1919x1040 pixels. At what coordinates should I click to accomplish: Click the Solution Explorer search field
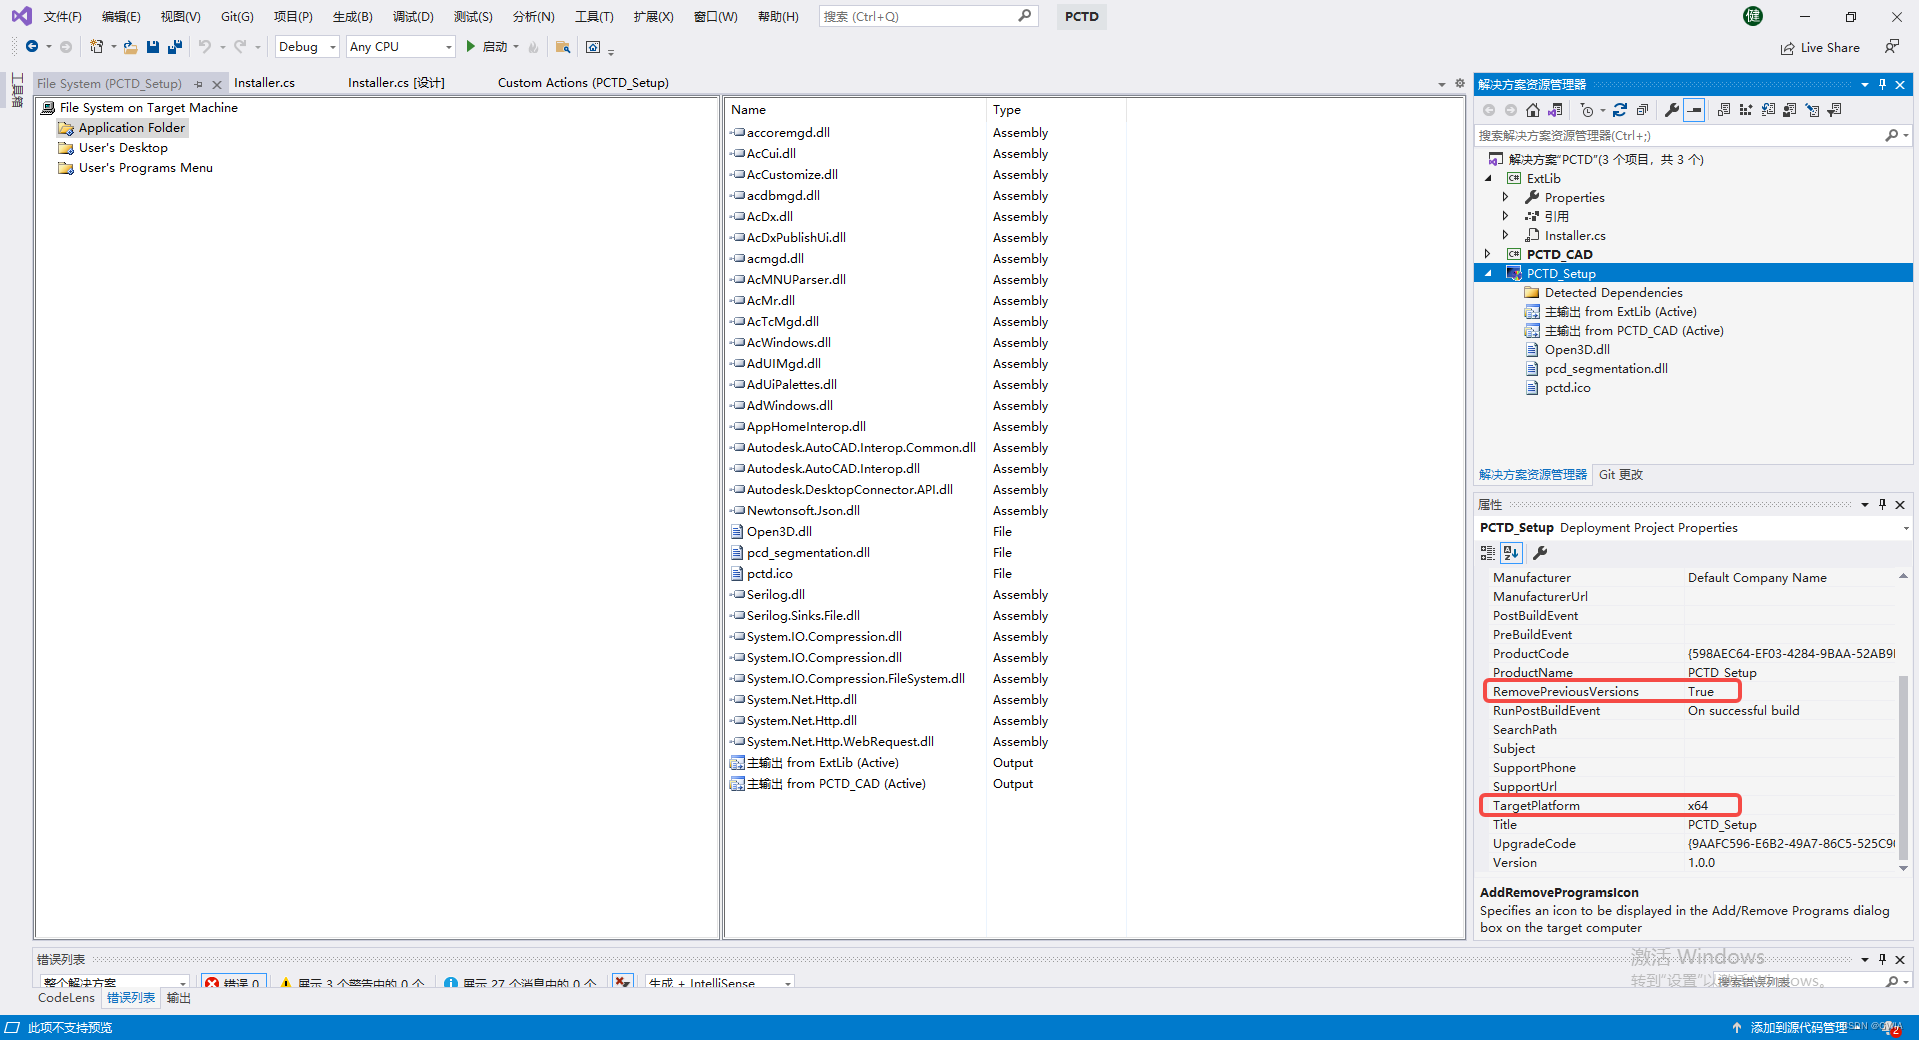point(1692,135)
